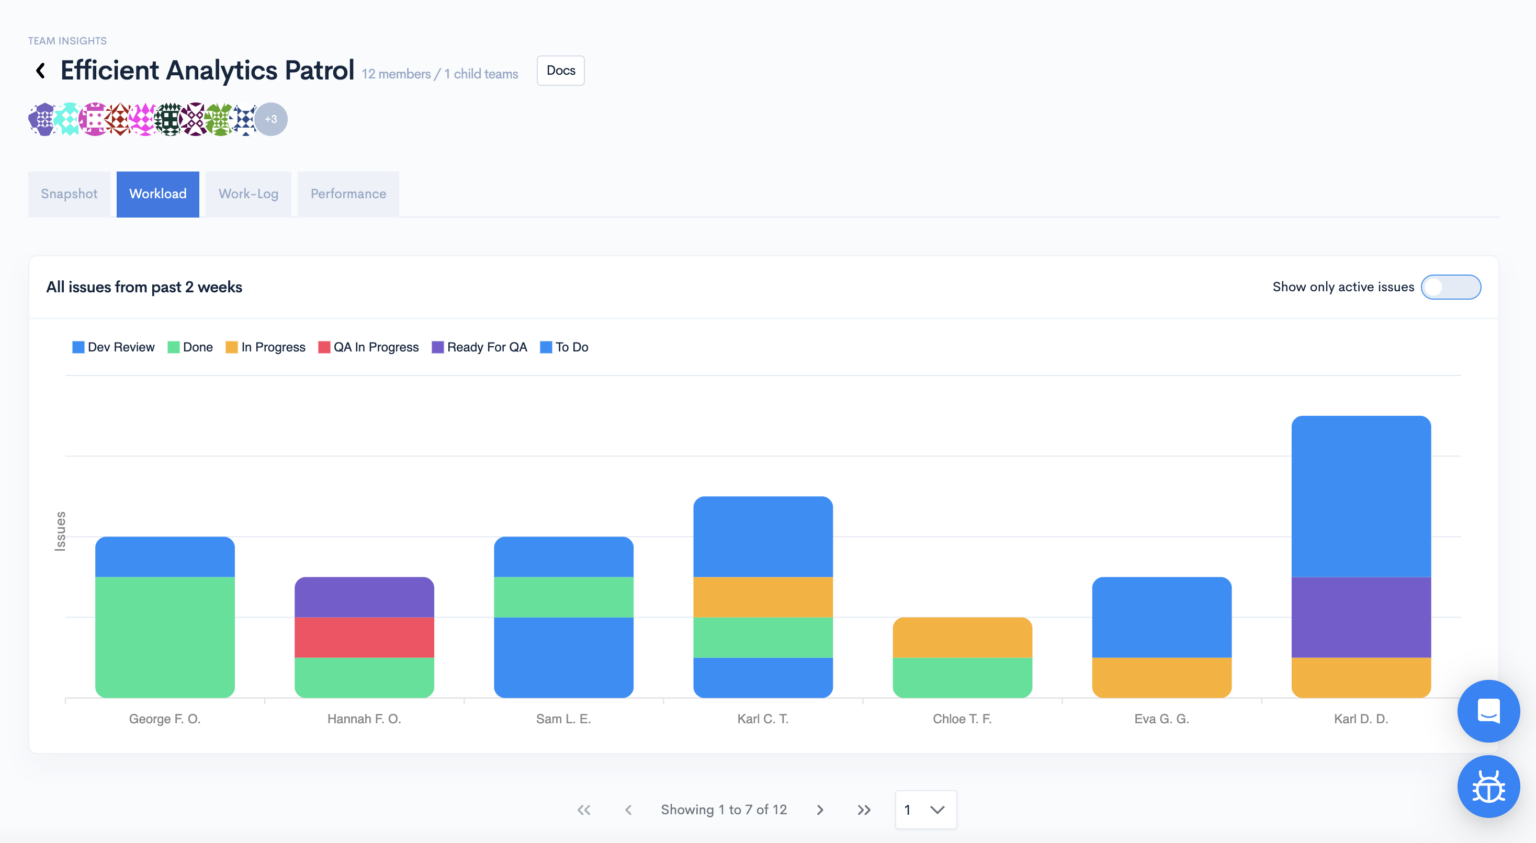Jump to the last page arrow
The width and height of the screenshot is (1536, 843).
point(864,810)
